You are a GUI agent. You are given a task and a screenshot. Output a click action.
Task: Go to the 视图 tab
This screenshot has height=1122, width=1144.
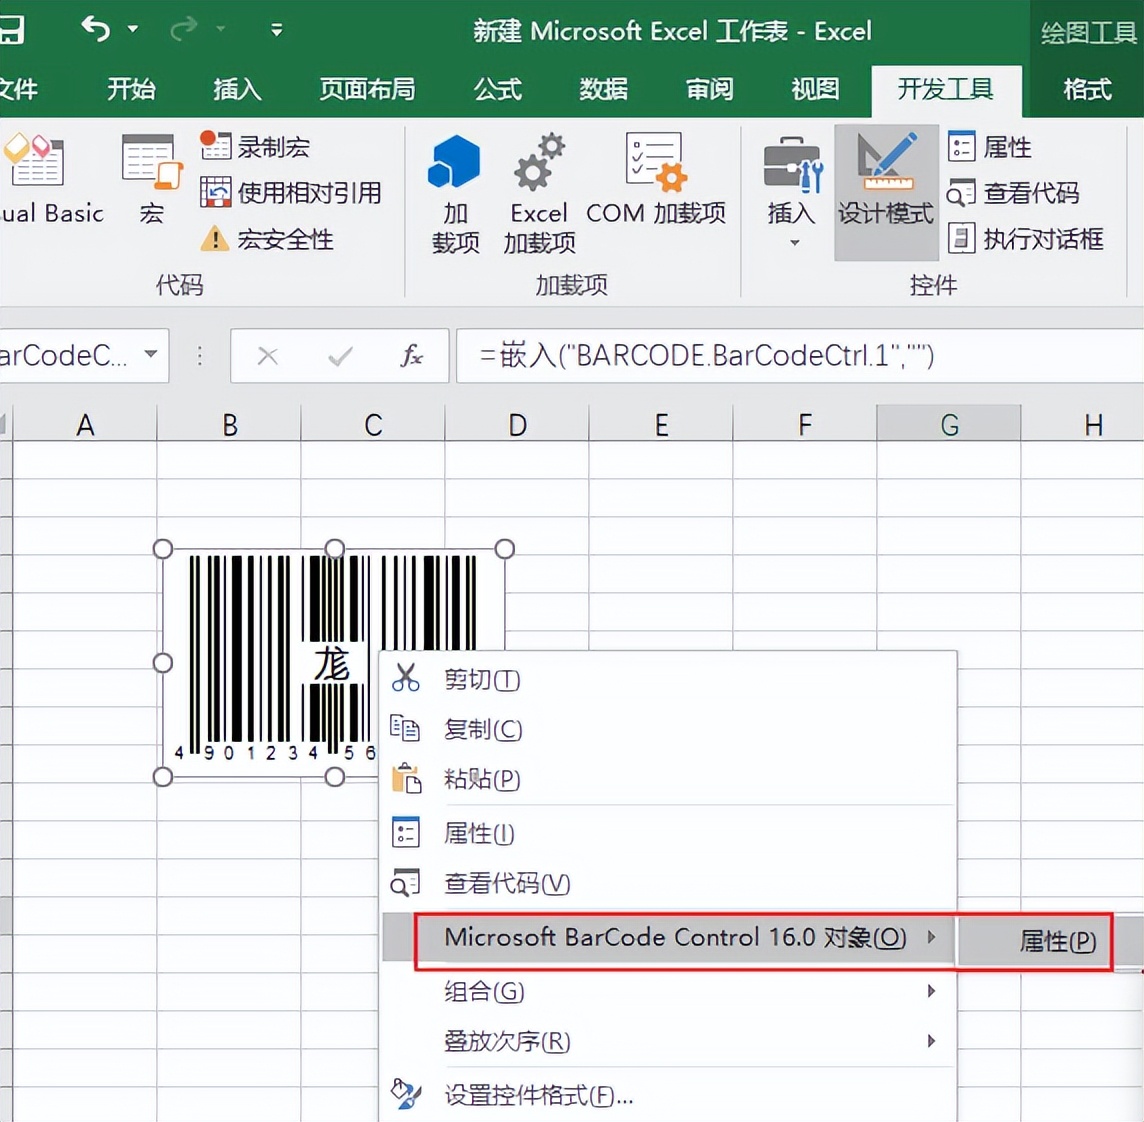click(x=815, y=89)
